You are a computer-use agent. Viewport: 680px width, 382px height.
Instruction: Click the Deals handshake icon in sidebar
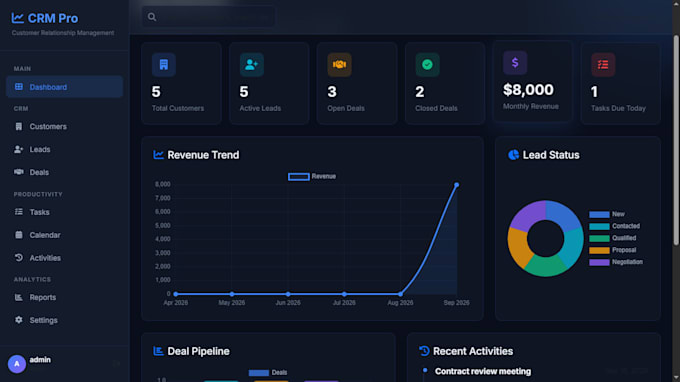tap(19, 172)
